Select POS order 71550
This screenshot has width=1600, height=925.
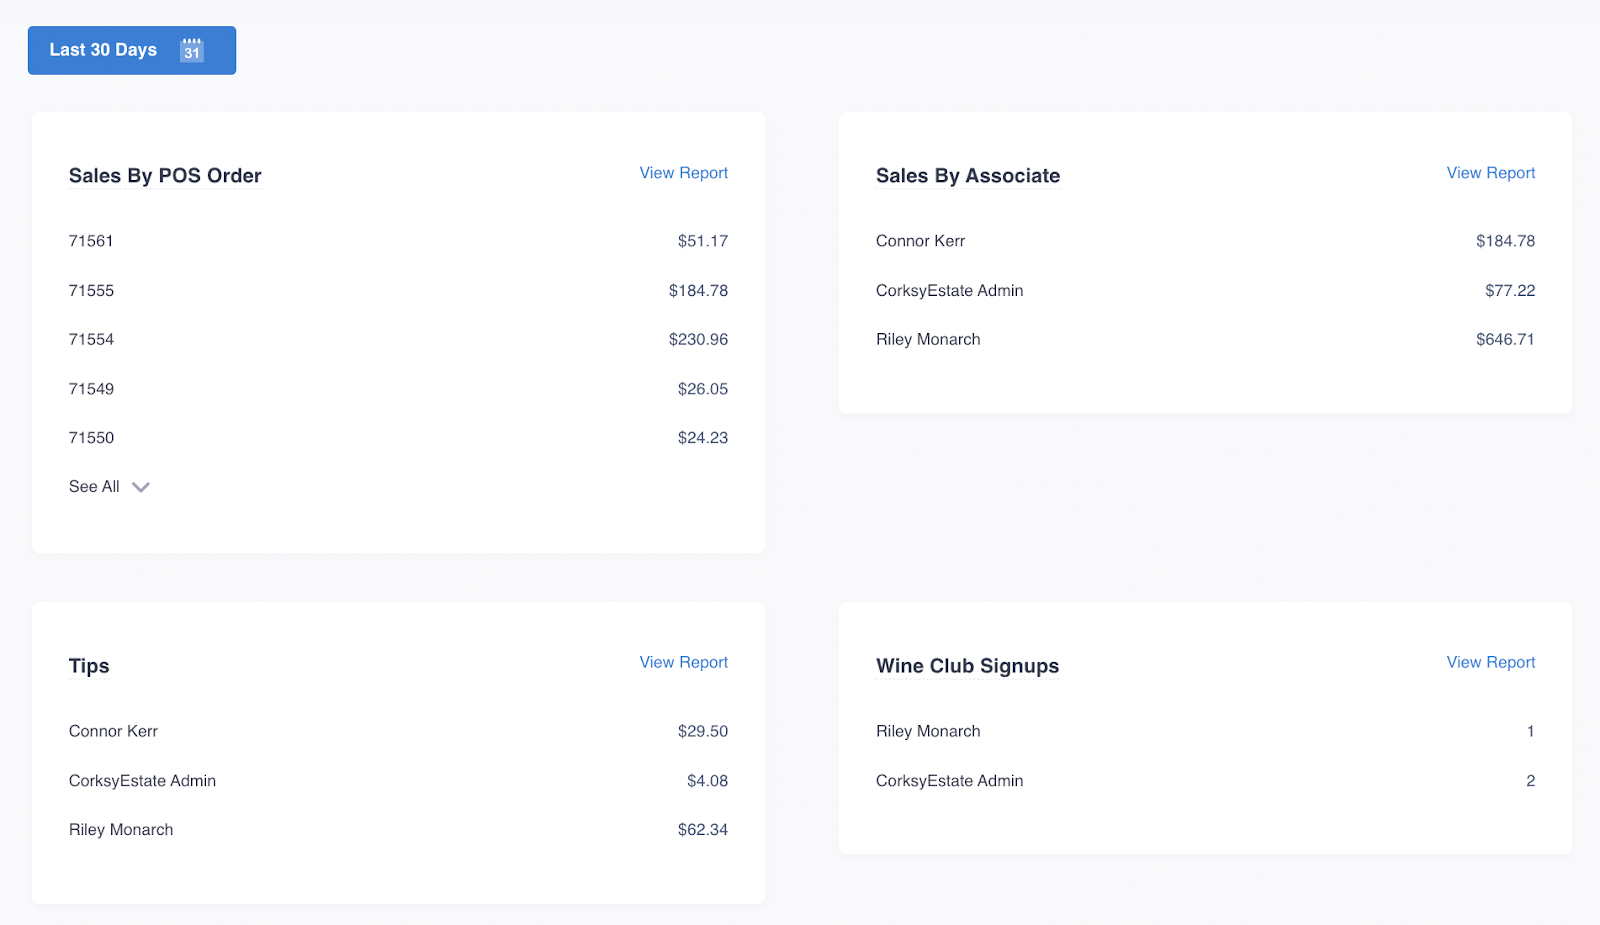point(91,438)
